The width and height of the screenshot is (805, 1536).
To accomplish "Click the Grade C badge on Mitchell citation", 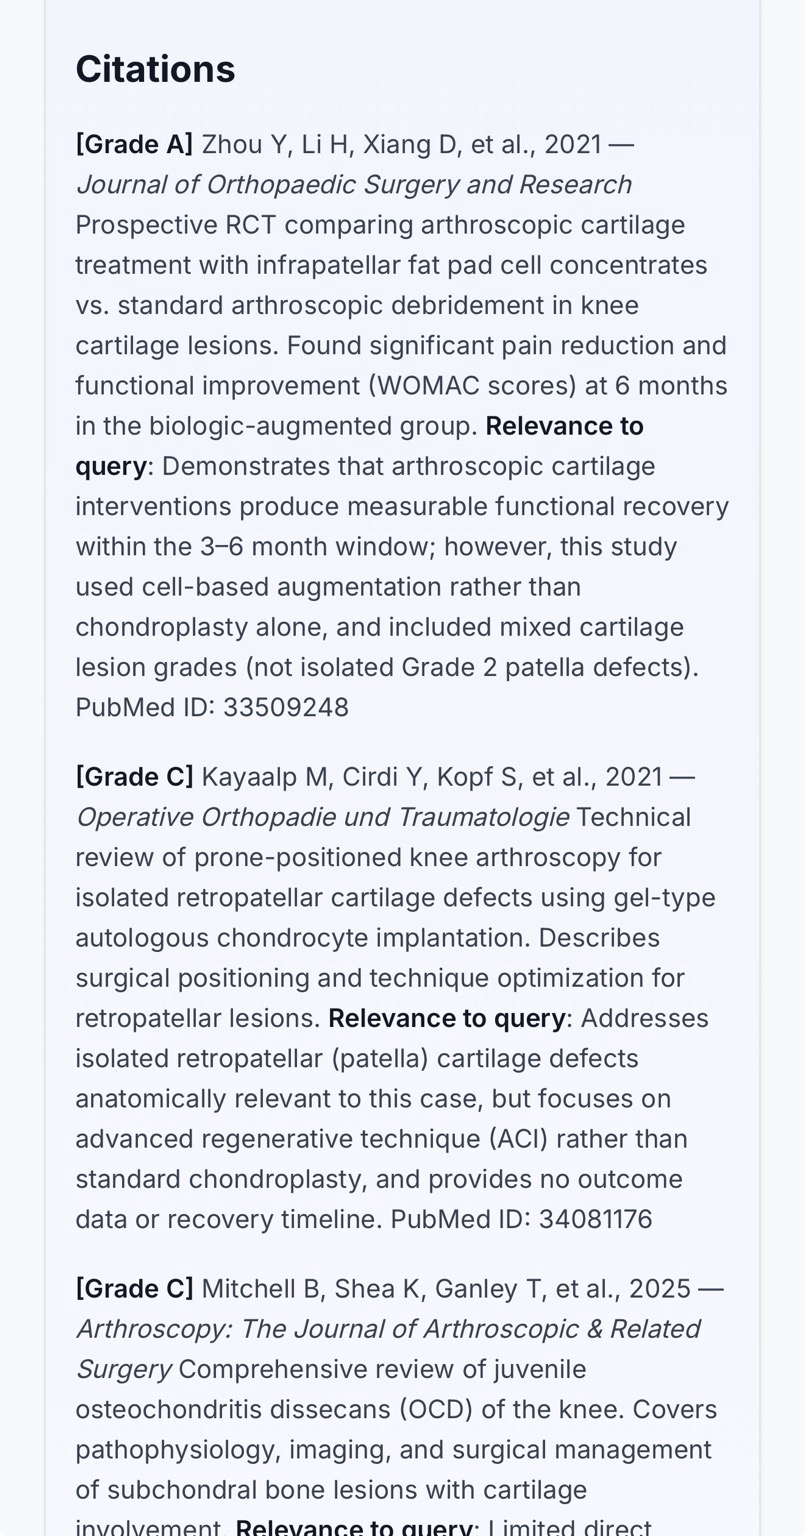I will (134, 1288).
